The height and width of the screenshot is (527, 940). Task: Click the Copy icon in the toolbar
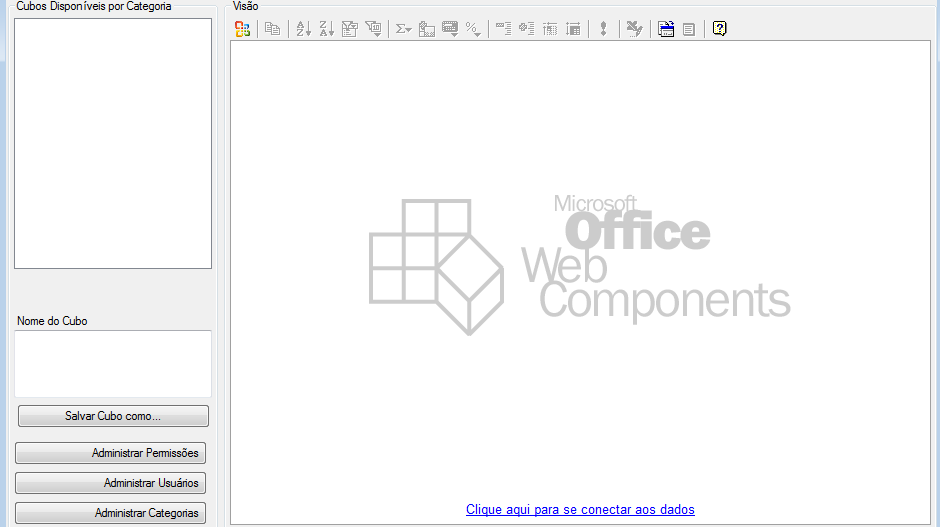[272, 29]
